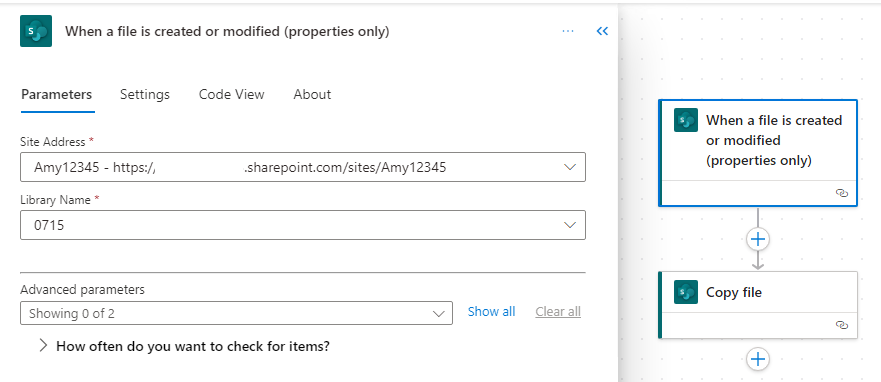The image size is (881, 382).
Task: Collapse the panel with double chevron
Action: (602, 31)
